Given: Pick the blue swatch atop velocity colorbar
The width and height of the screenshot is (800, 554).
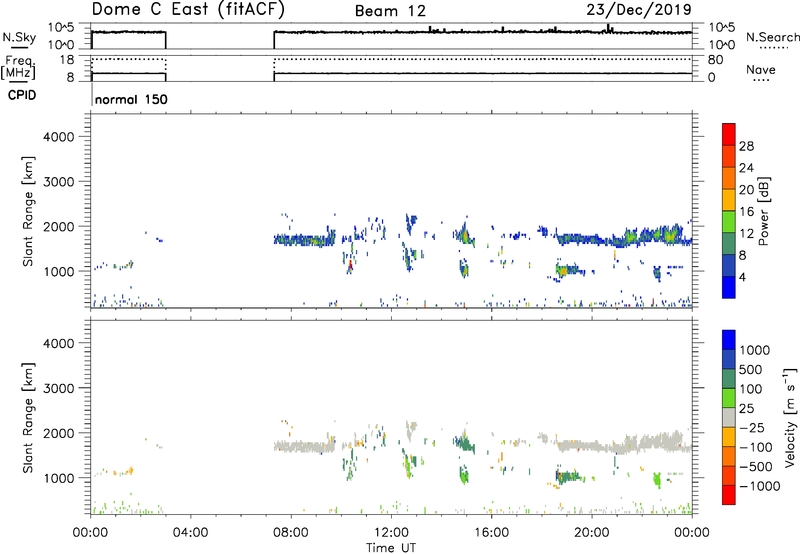Looking at the screenshot, I should click(729, 340).
